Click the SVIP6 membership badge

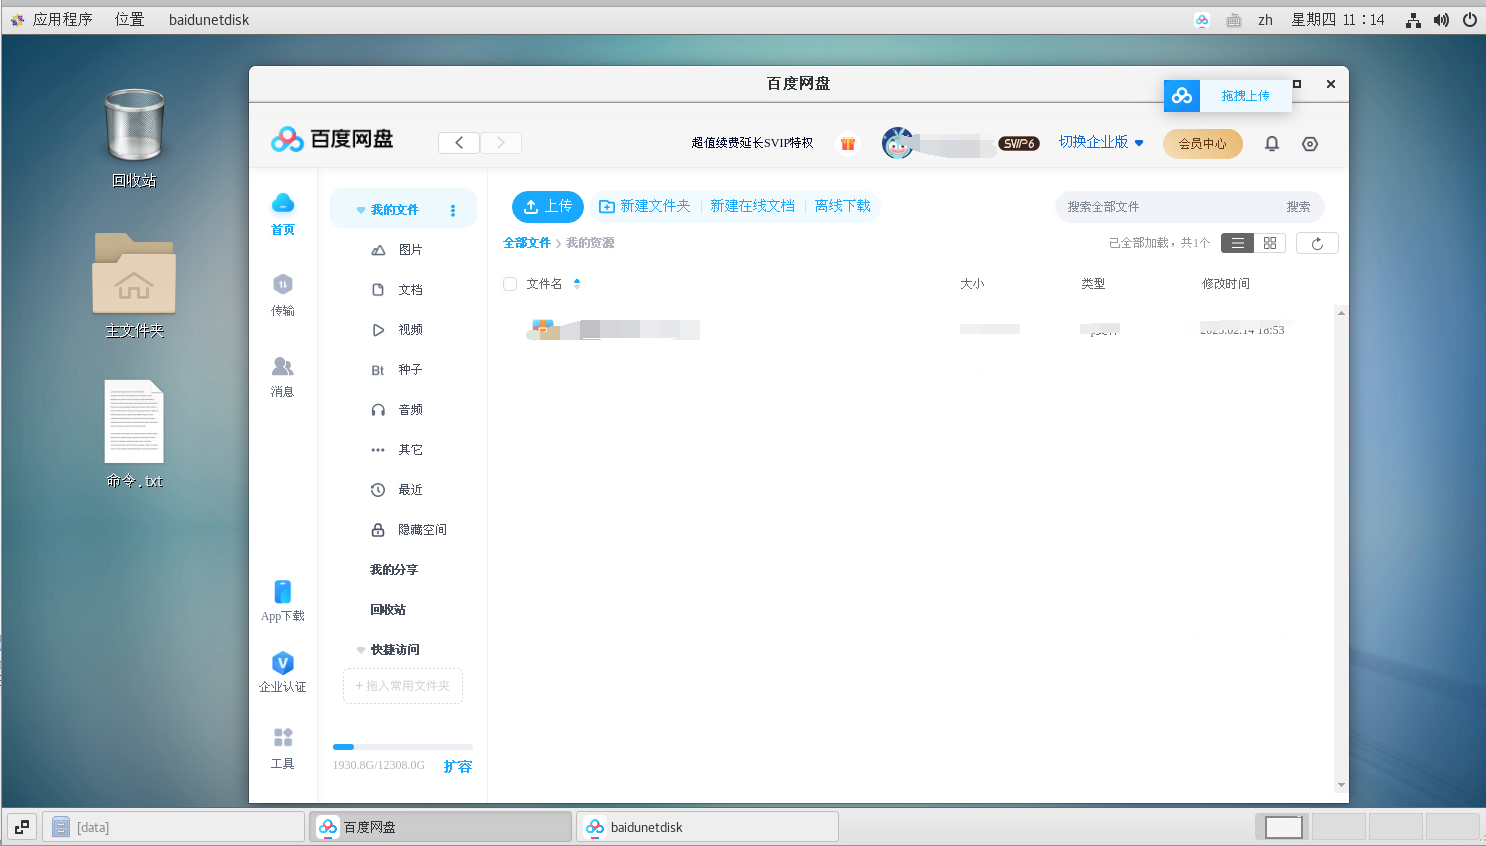pyautogui.click(x=1018, y=144)
